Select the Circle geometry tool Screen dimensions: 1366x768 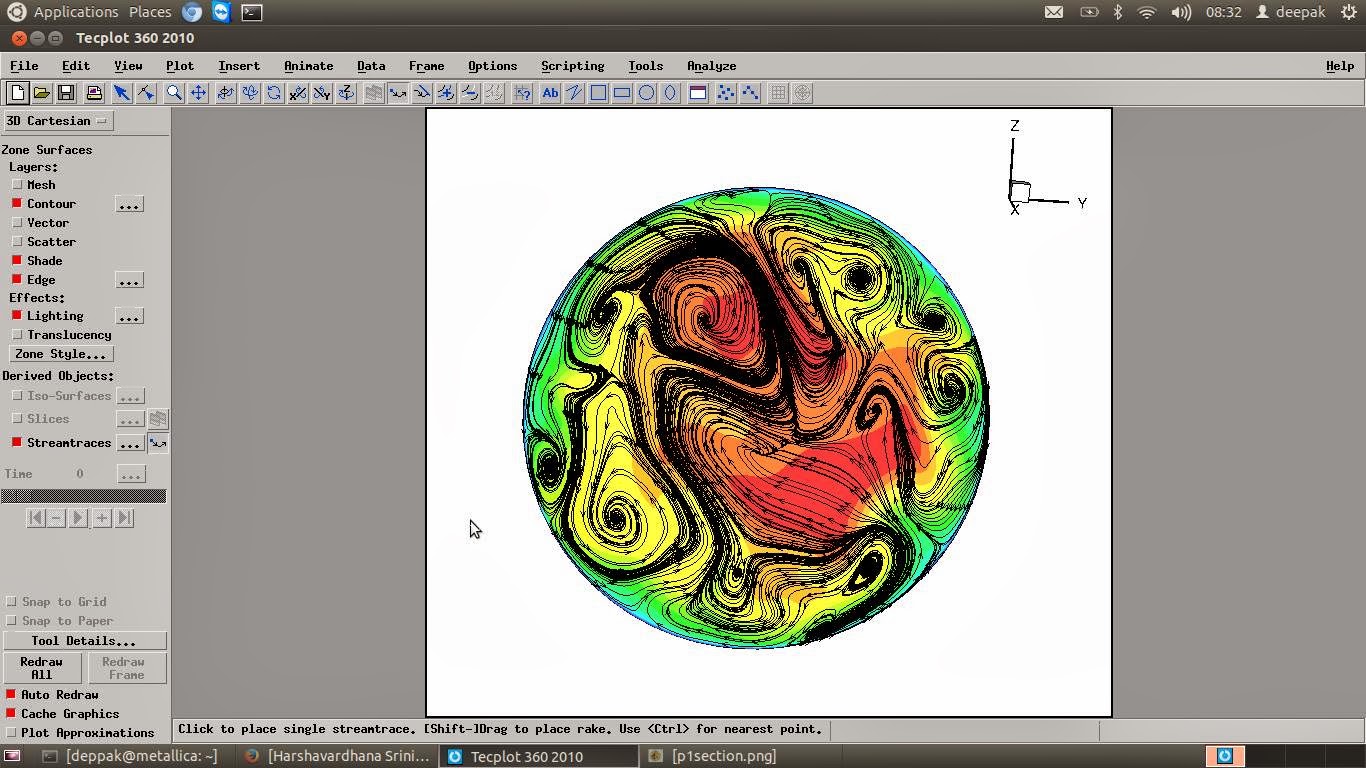coord(645,93)
